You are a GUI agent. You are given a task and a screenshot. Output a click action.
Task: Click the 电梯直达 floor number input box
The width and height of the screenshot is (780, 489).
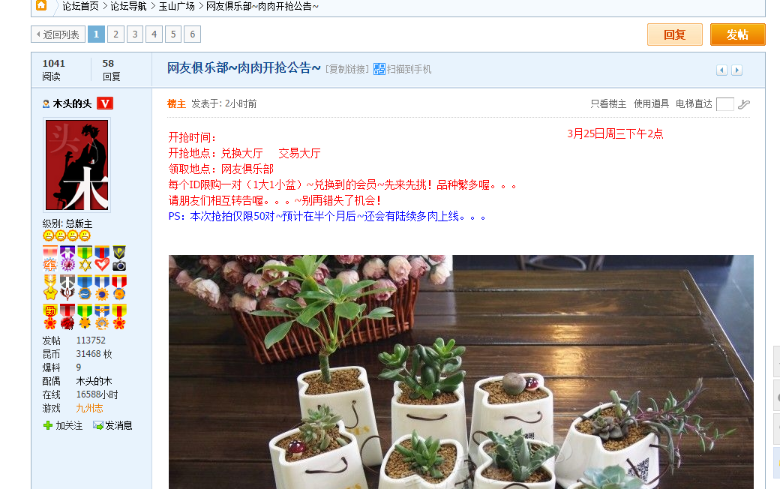pos(724,104)
